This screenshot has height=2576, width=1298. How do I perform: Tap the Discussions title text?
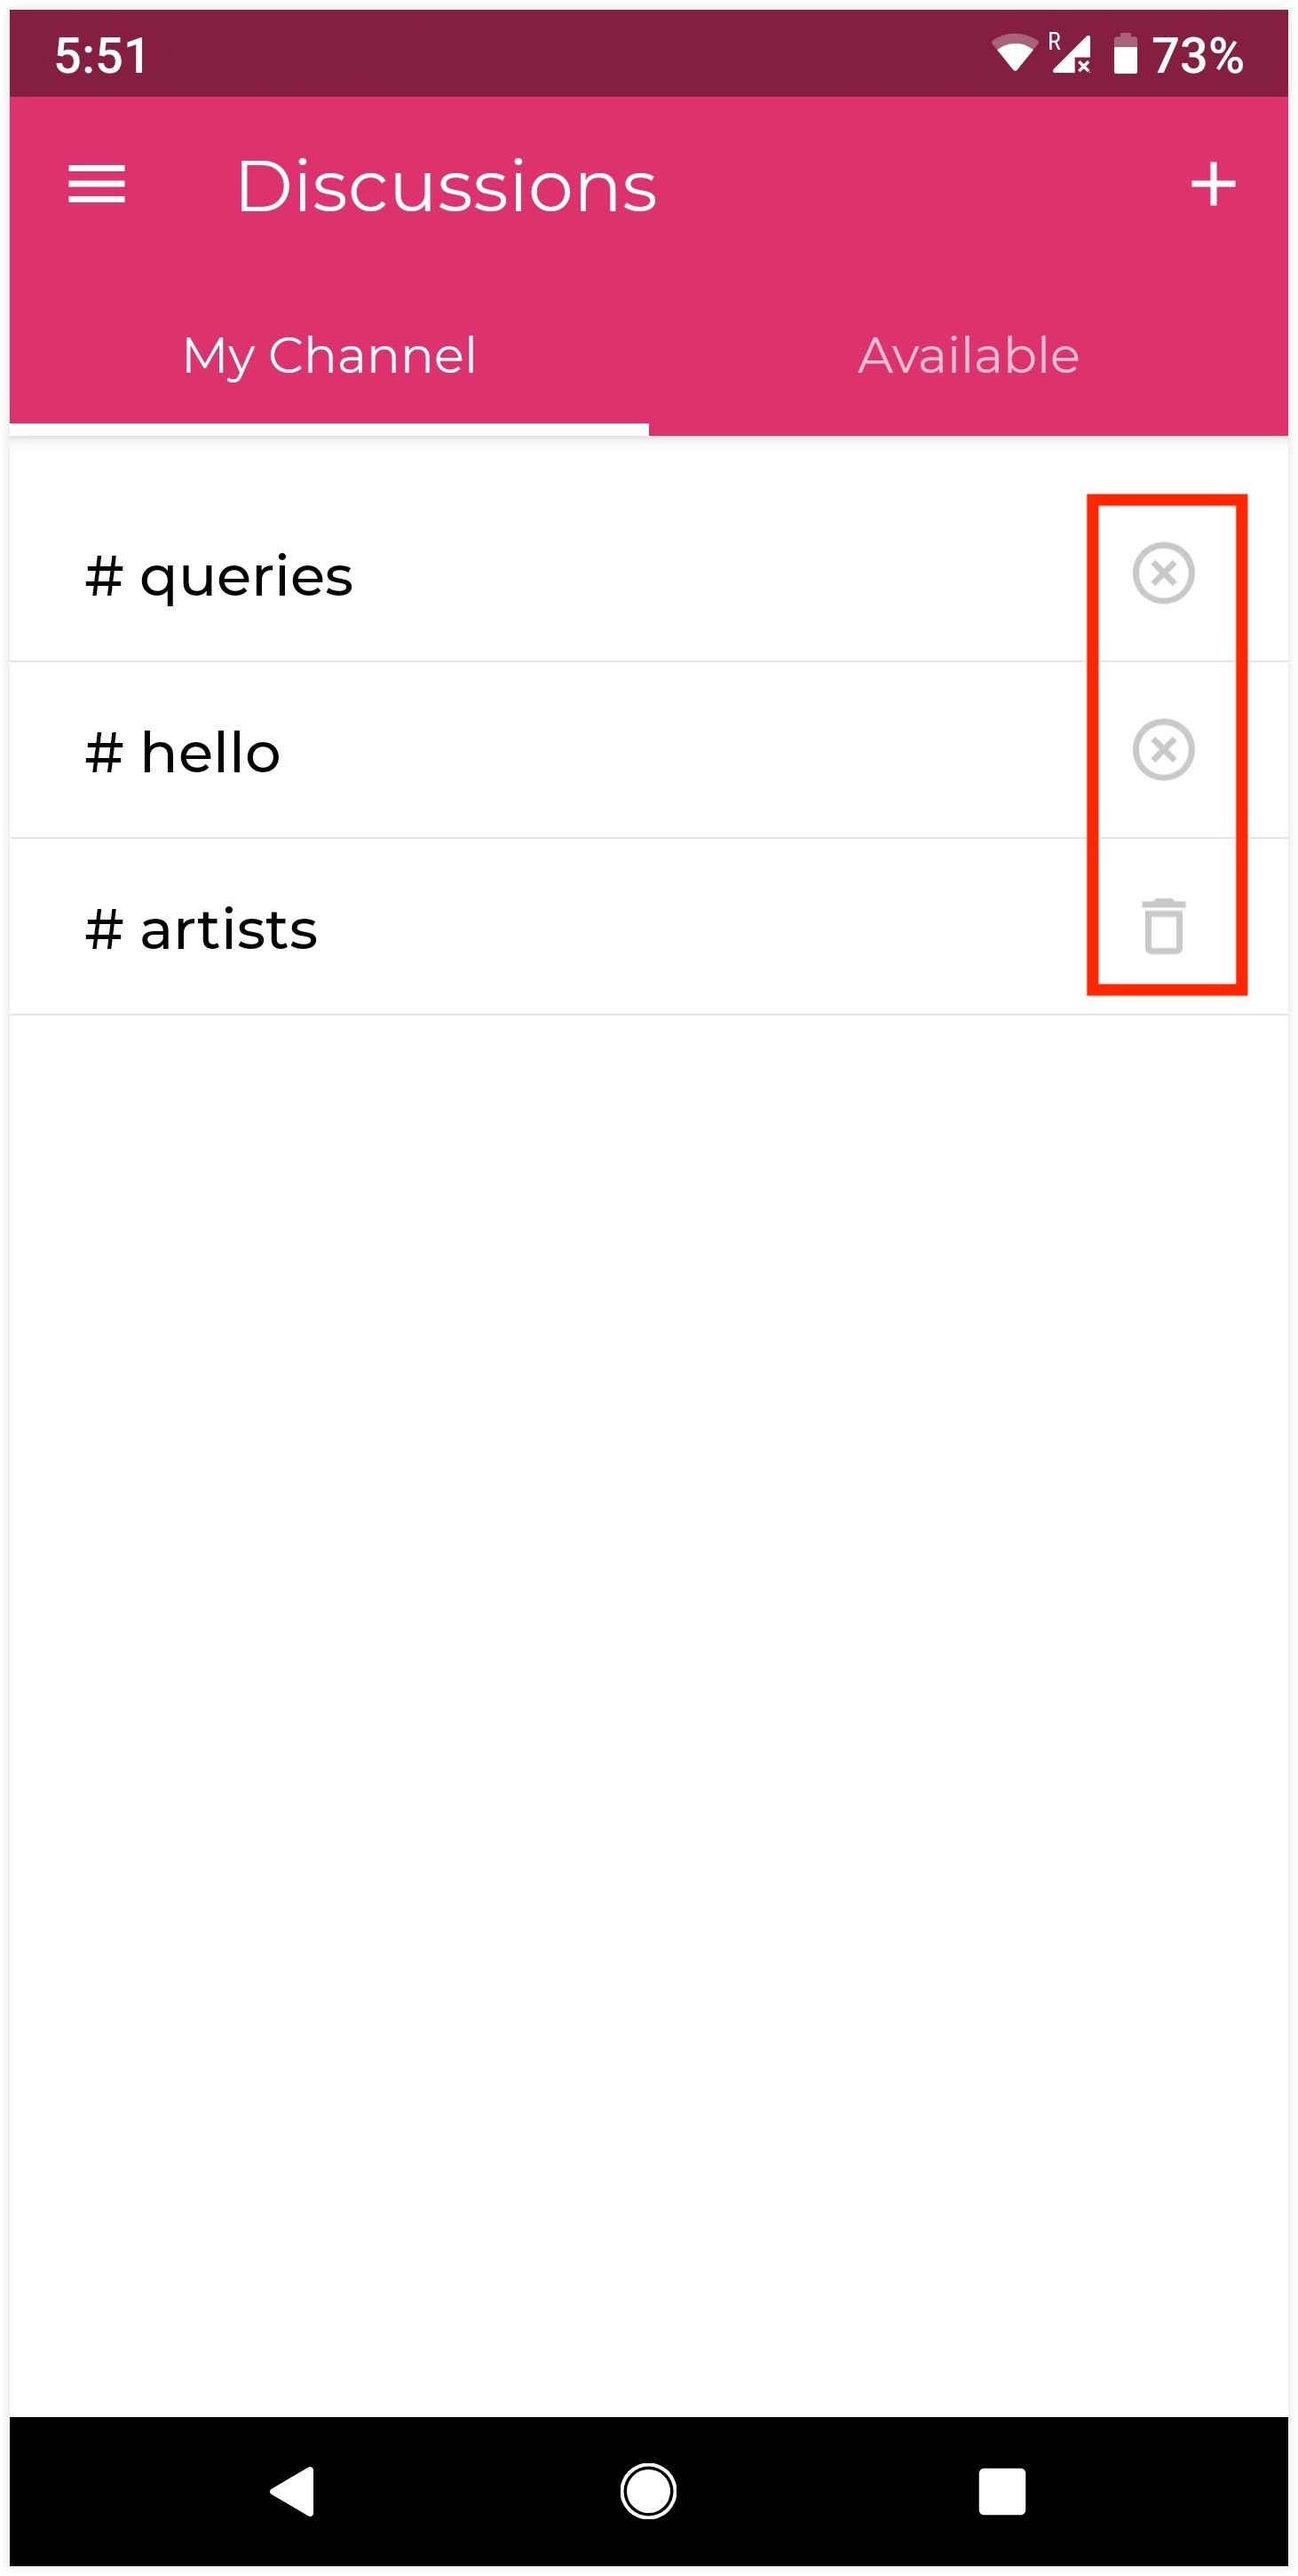[446, 186]
